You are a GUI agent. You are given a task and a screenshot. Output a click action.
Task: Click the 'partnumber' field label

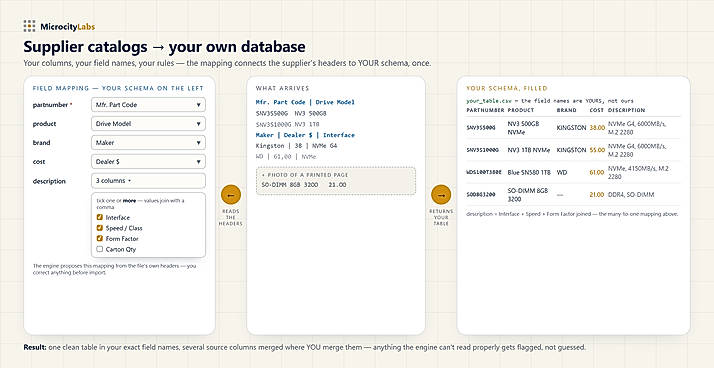pyautogui.click(x=51, y=105)
